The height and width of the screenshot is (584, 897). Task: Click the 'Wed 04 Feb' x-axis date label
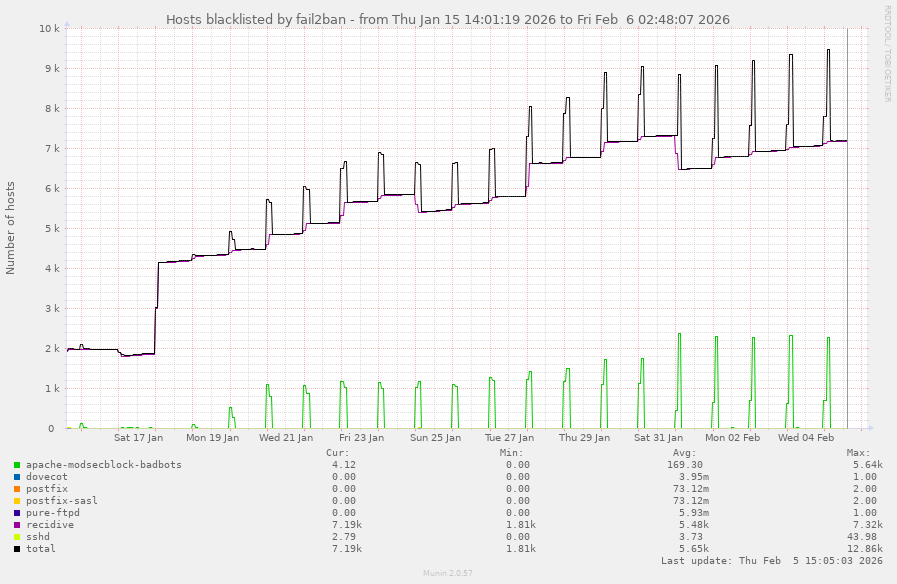[x=806, y=437]
